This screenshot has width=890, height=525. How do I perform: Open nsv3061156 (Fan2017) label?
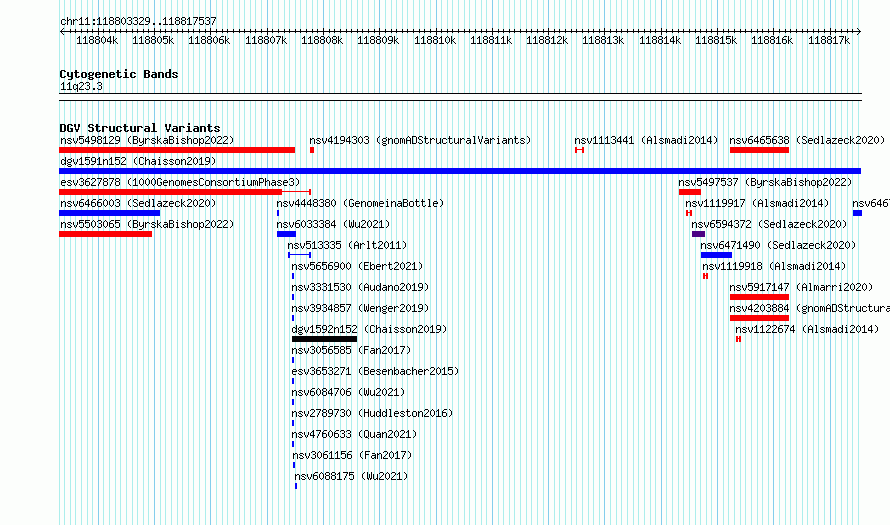352,455
